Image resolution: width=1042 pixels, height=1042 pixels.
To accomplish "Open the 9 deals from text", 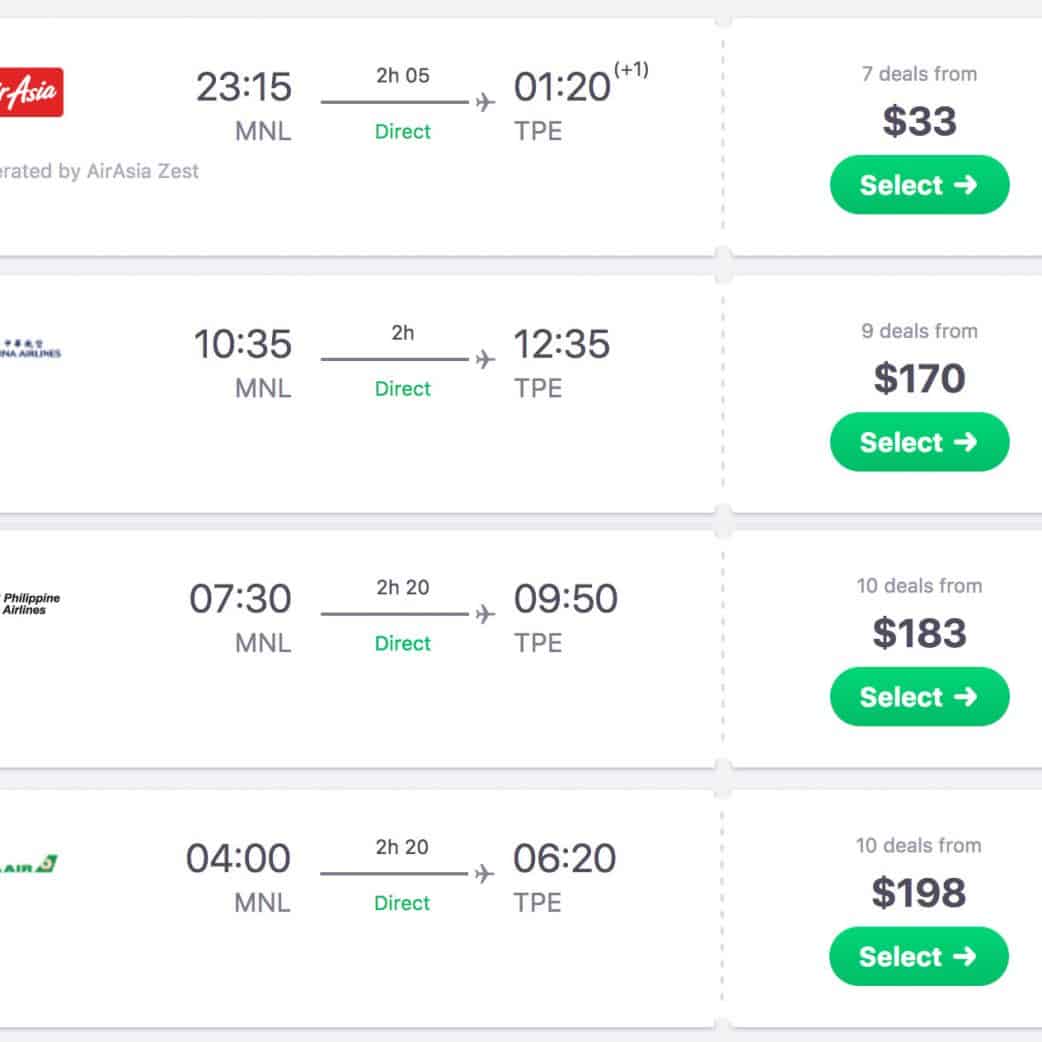I will (919, 331).
